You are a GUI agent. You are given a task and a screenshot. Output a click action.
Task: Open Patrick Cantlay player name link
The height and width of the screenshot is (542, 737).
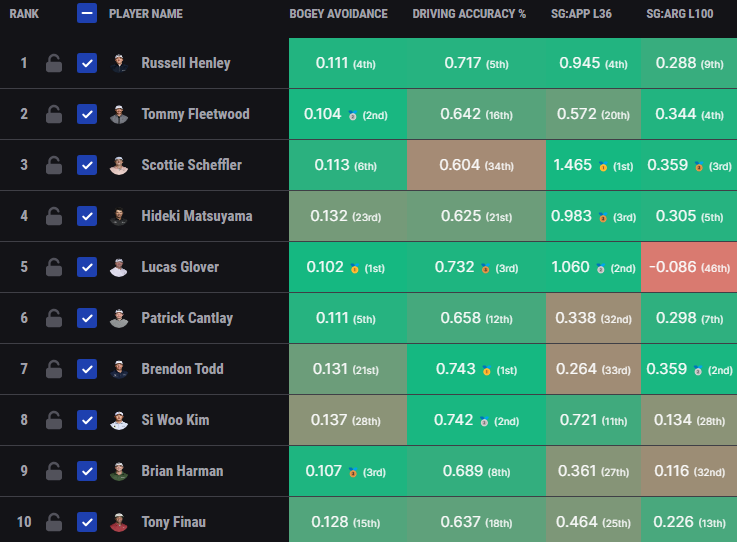pyautogui.click(x=187, y=318)
